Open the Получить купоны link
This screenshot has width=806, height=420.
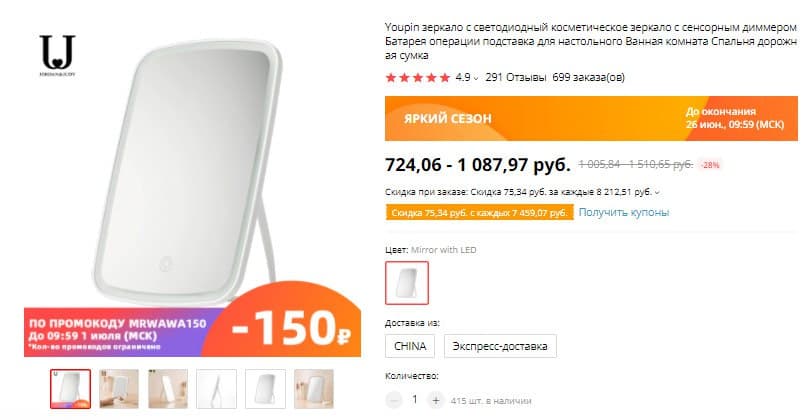[624, 212]
